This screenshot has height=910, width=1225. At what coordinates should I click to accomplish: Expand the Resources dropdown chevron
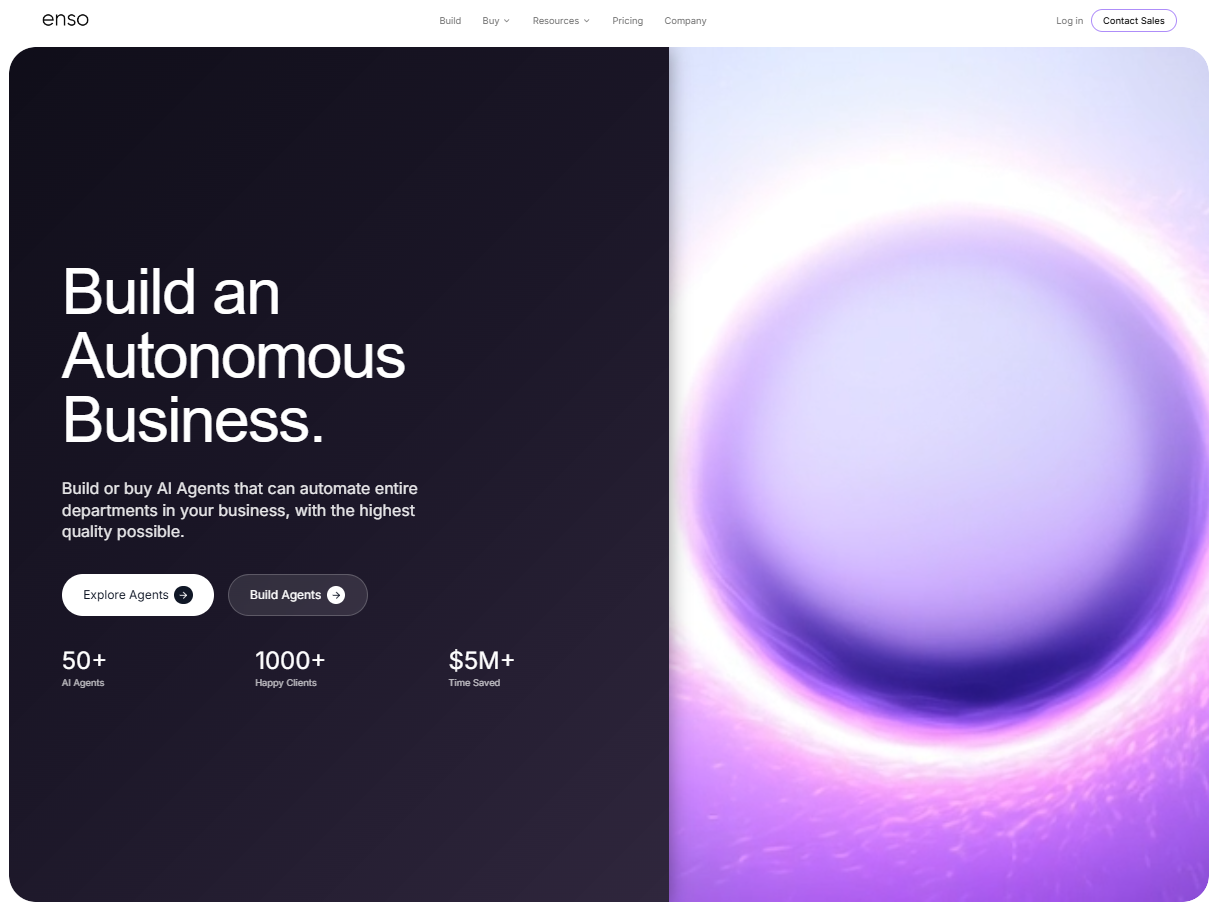(587, 21)
